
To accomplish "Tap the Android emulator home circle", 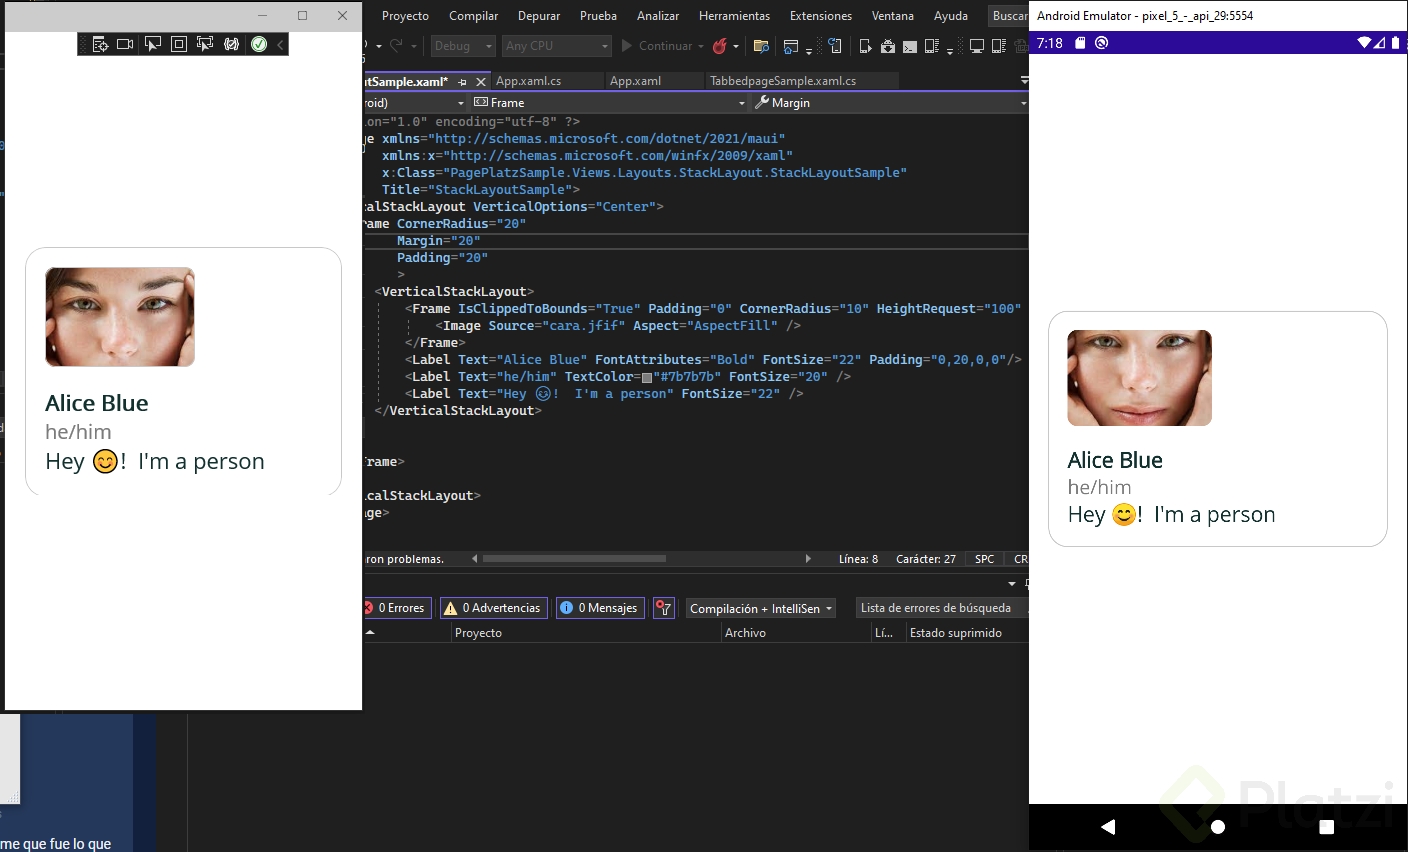I will (1217, 827).
